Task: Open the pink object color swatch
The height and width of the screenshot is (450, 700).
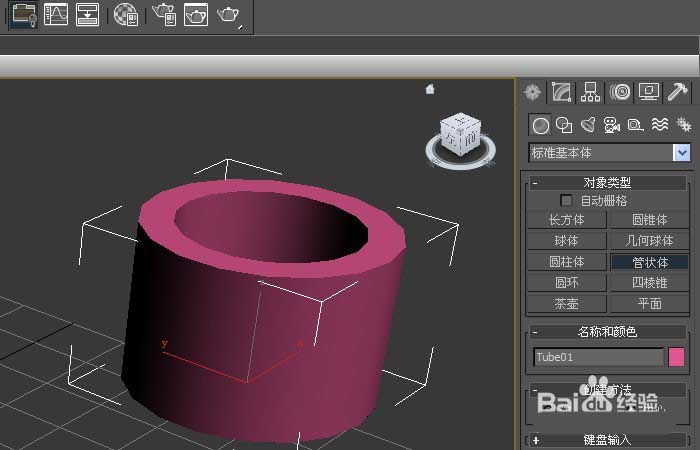Action: pos(677,357)
